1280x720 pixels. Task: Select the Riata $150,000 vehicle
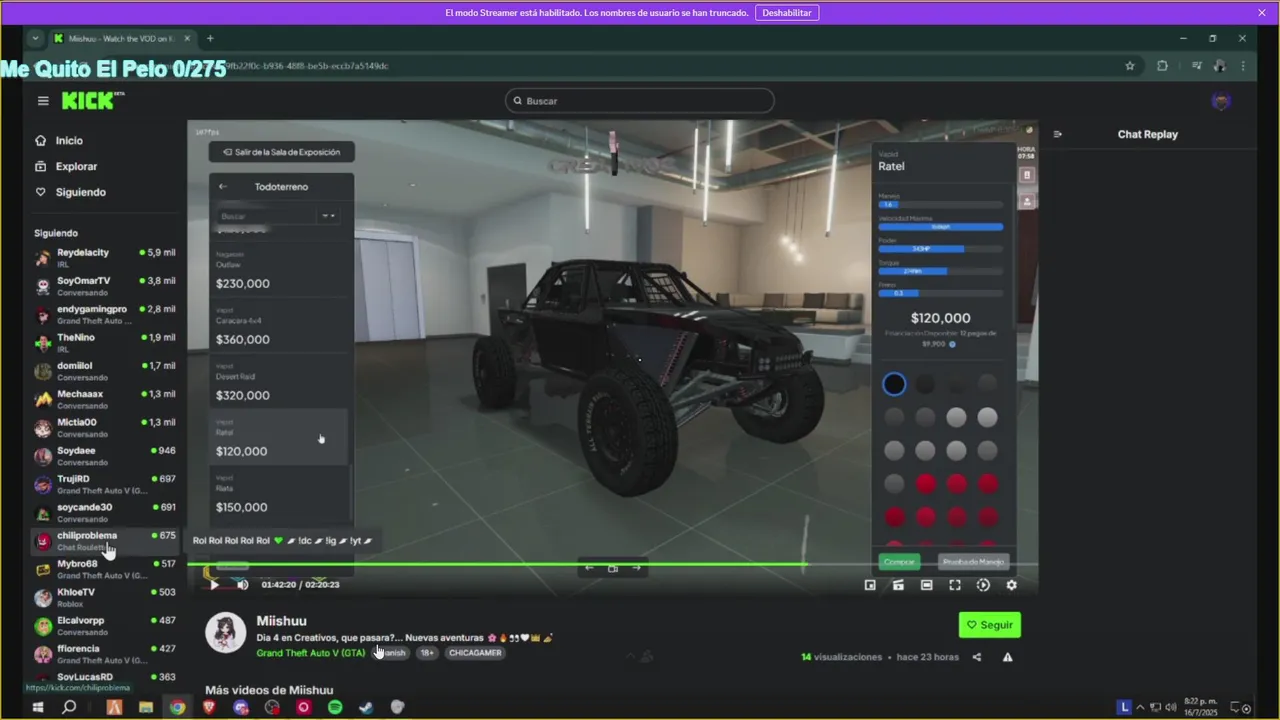280,494
